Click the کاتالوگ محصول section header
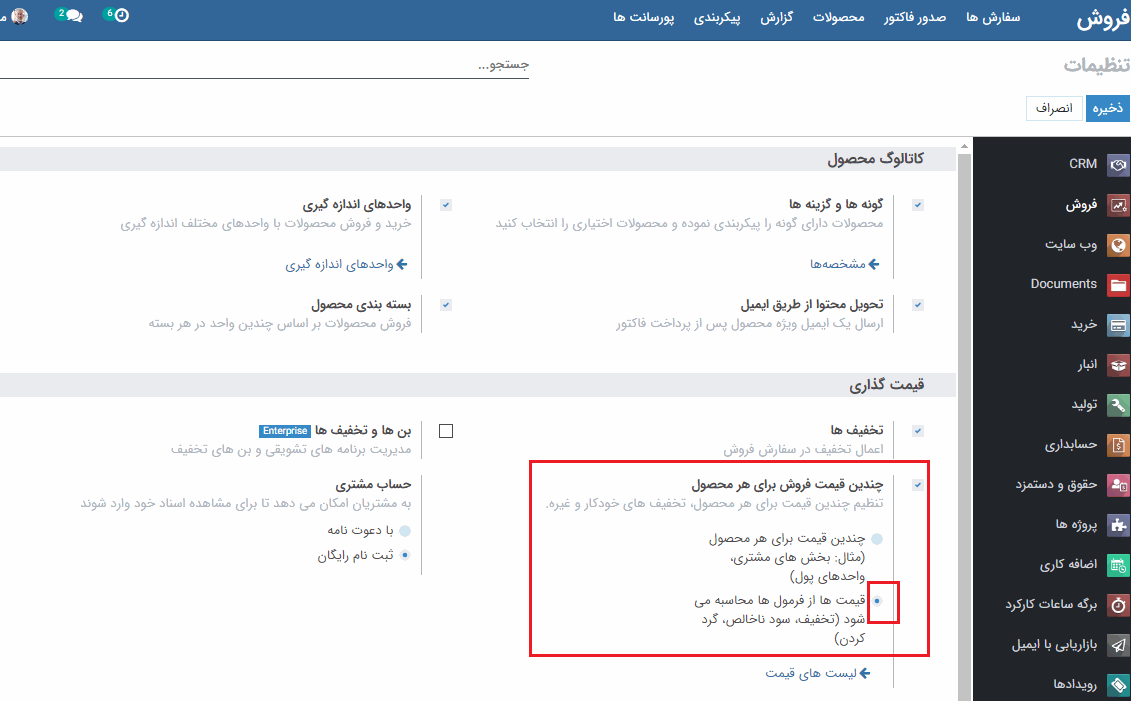Screen dimensions: 1131x701 (876, 159)
